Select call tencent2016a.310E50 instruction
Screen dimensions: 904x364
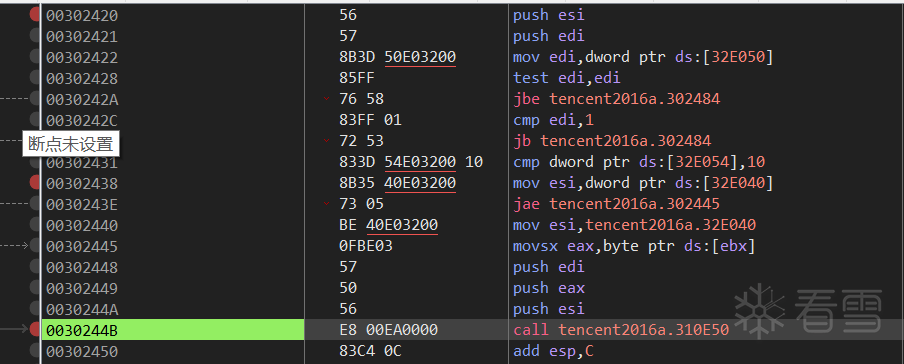click(x=621, y=330)
